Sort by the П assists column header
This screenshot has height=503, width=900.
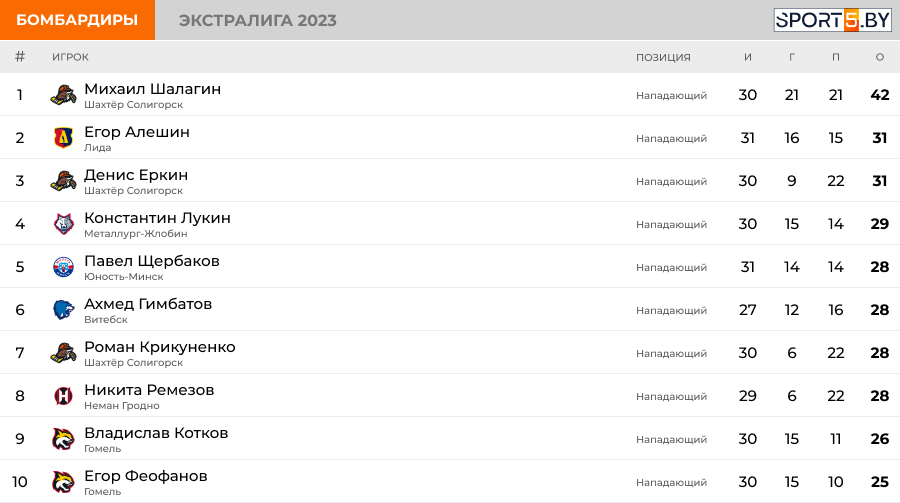coord(836,57)
